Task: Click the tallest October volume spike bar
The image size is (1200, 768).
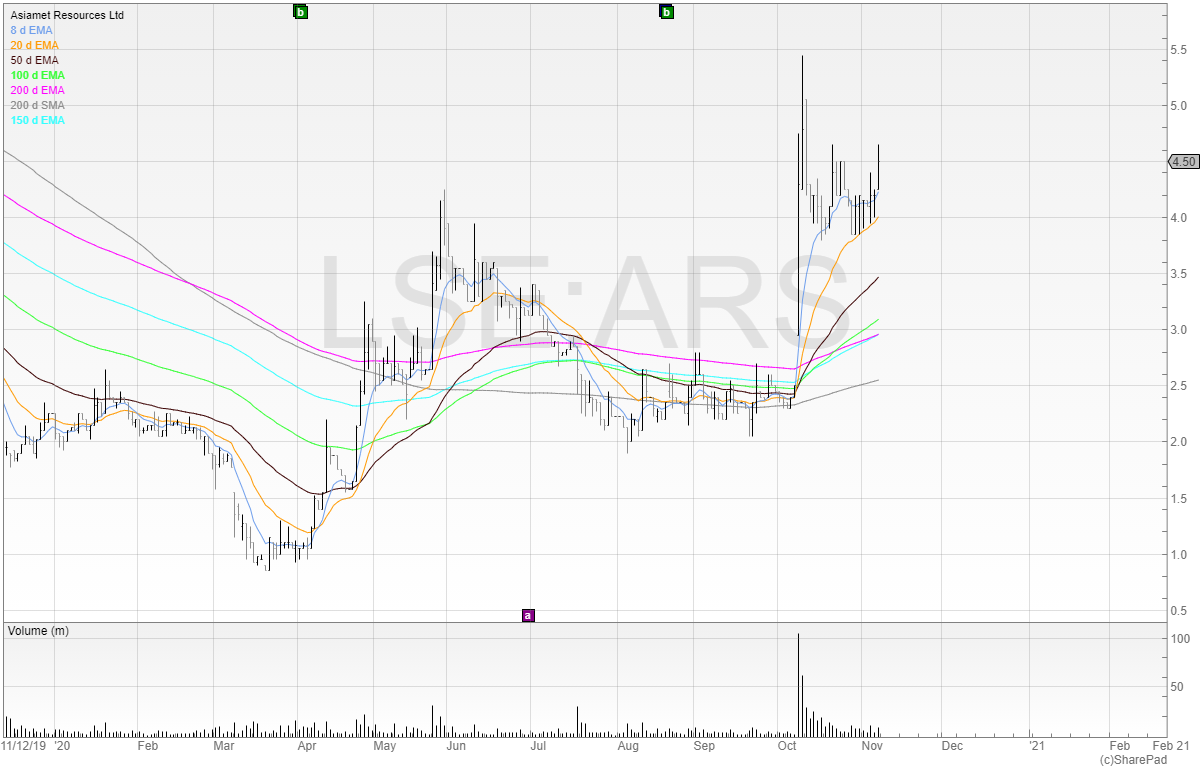Action: [798, 685]
